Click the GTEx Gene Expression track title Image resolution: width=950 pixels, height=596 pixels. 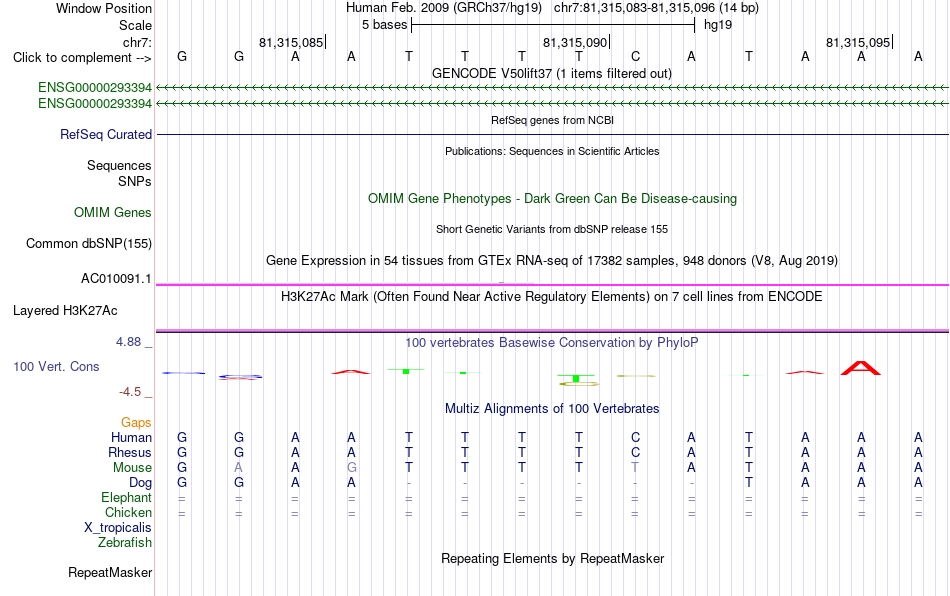pyautogui.click(x=552, y=260)
